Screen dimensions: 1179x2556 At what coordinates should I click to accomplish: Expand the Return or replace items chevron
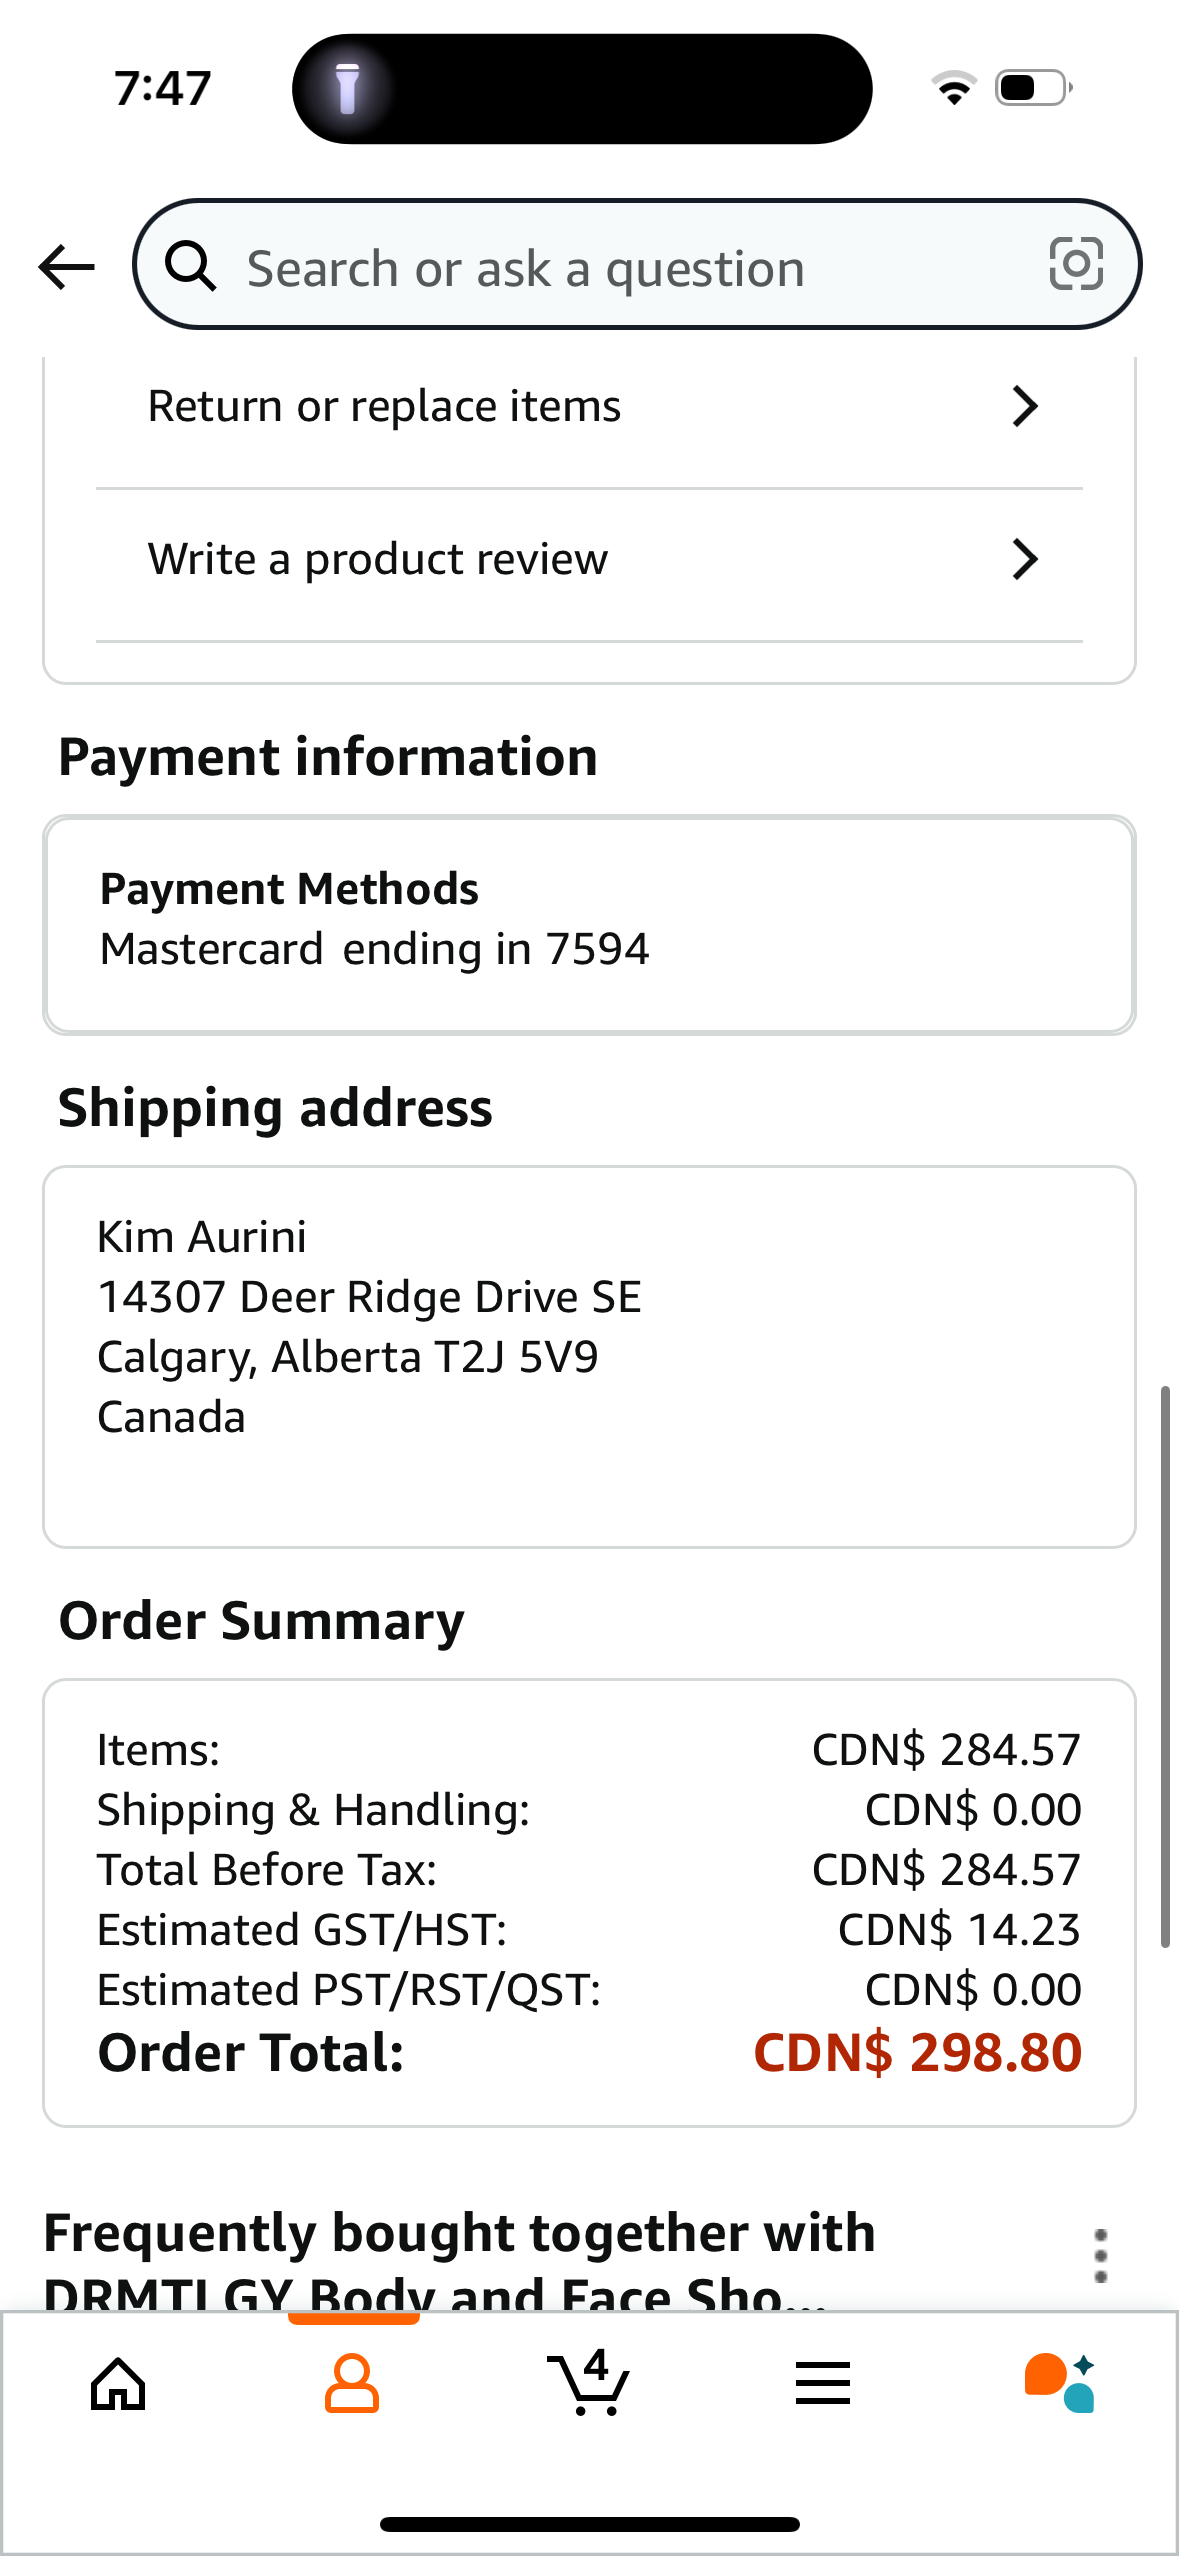1025,406
